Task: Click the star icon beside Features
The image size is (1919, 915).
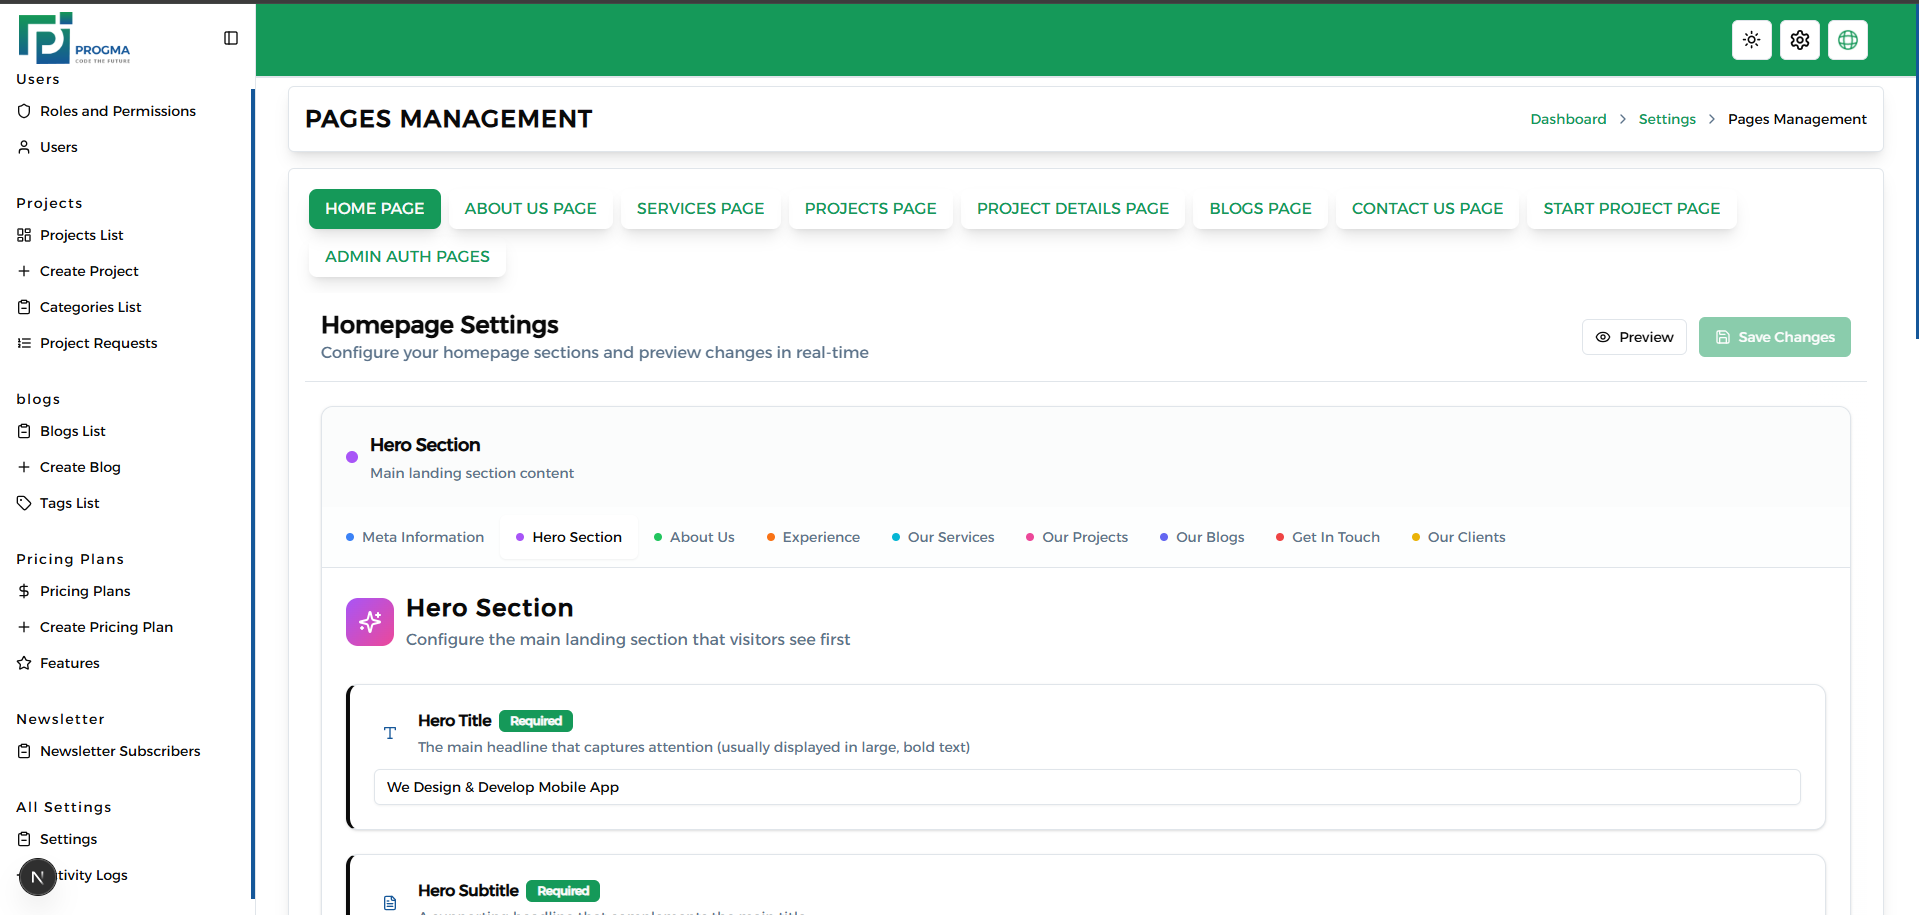Action: click(x=24, y=663)
